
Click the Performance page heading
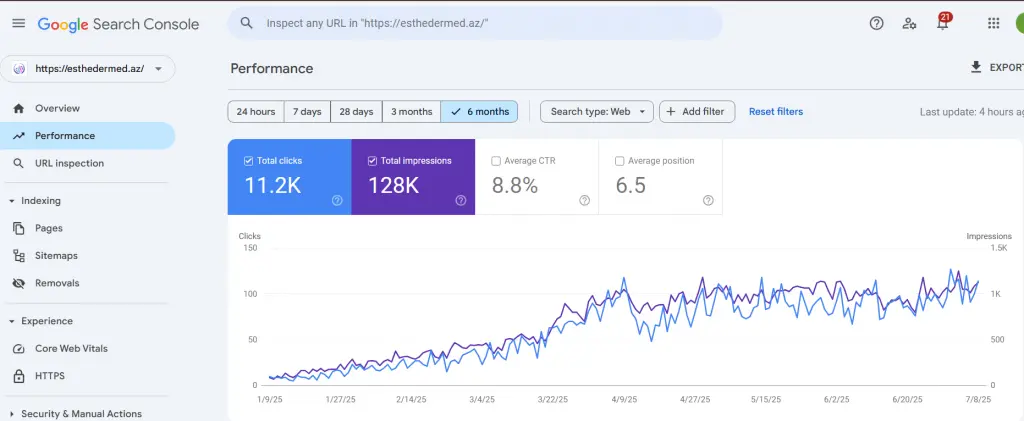pyautogui.click(x=272, y=69)
